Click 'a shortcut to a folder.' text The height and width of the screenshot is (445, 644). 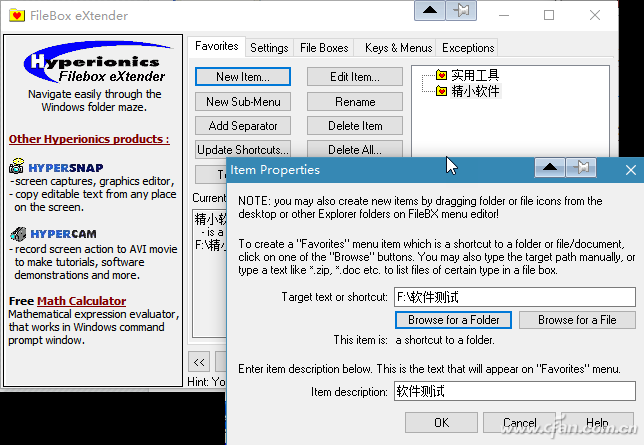pos(445,340)
